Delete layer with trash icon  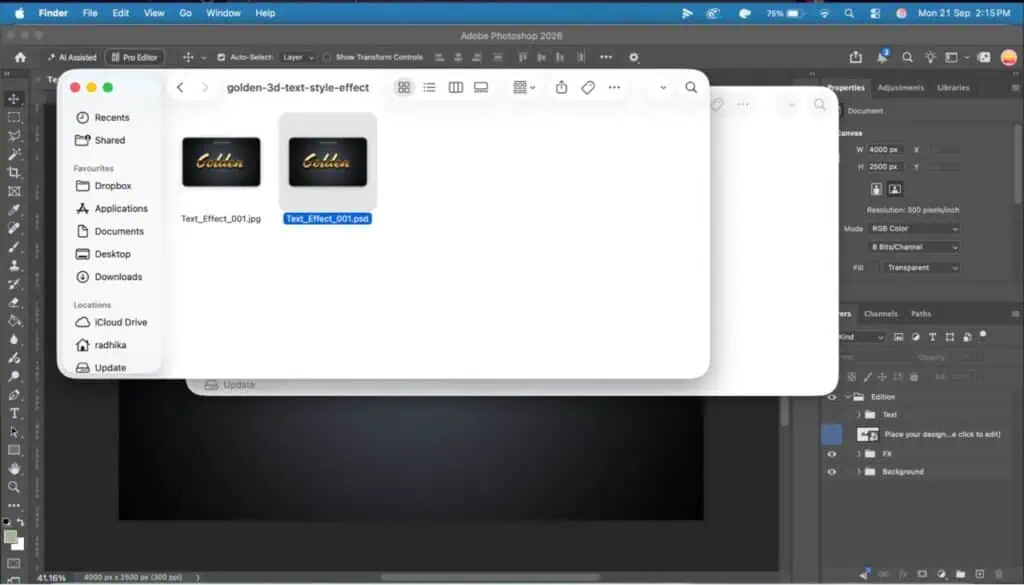pyautogui.click(x=999, y=574)
